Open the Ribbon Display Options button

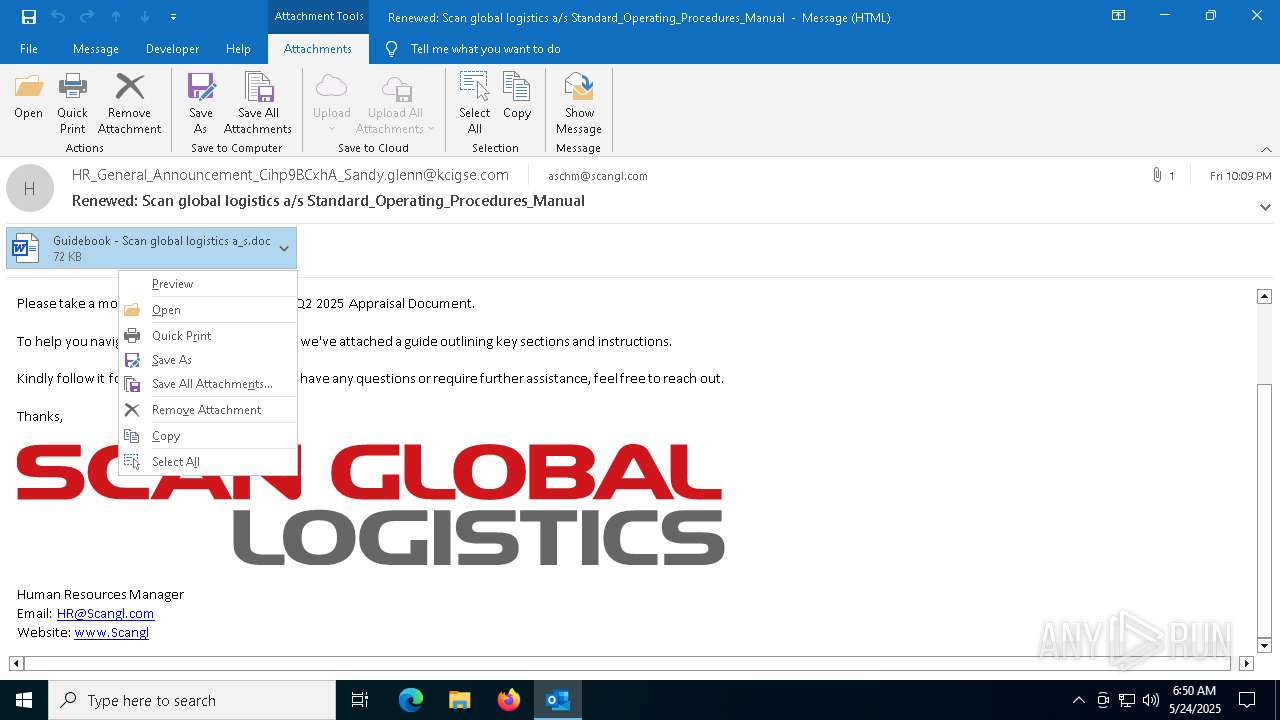coord(1119,16)
